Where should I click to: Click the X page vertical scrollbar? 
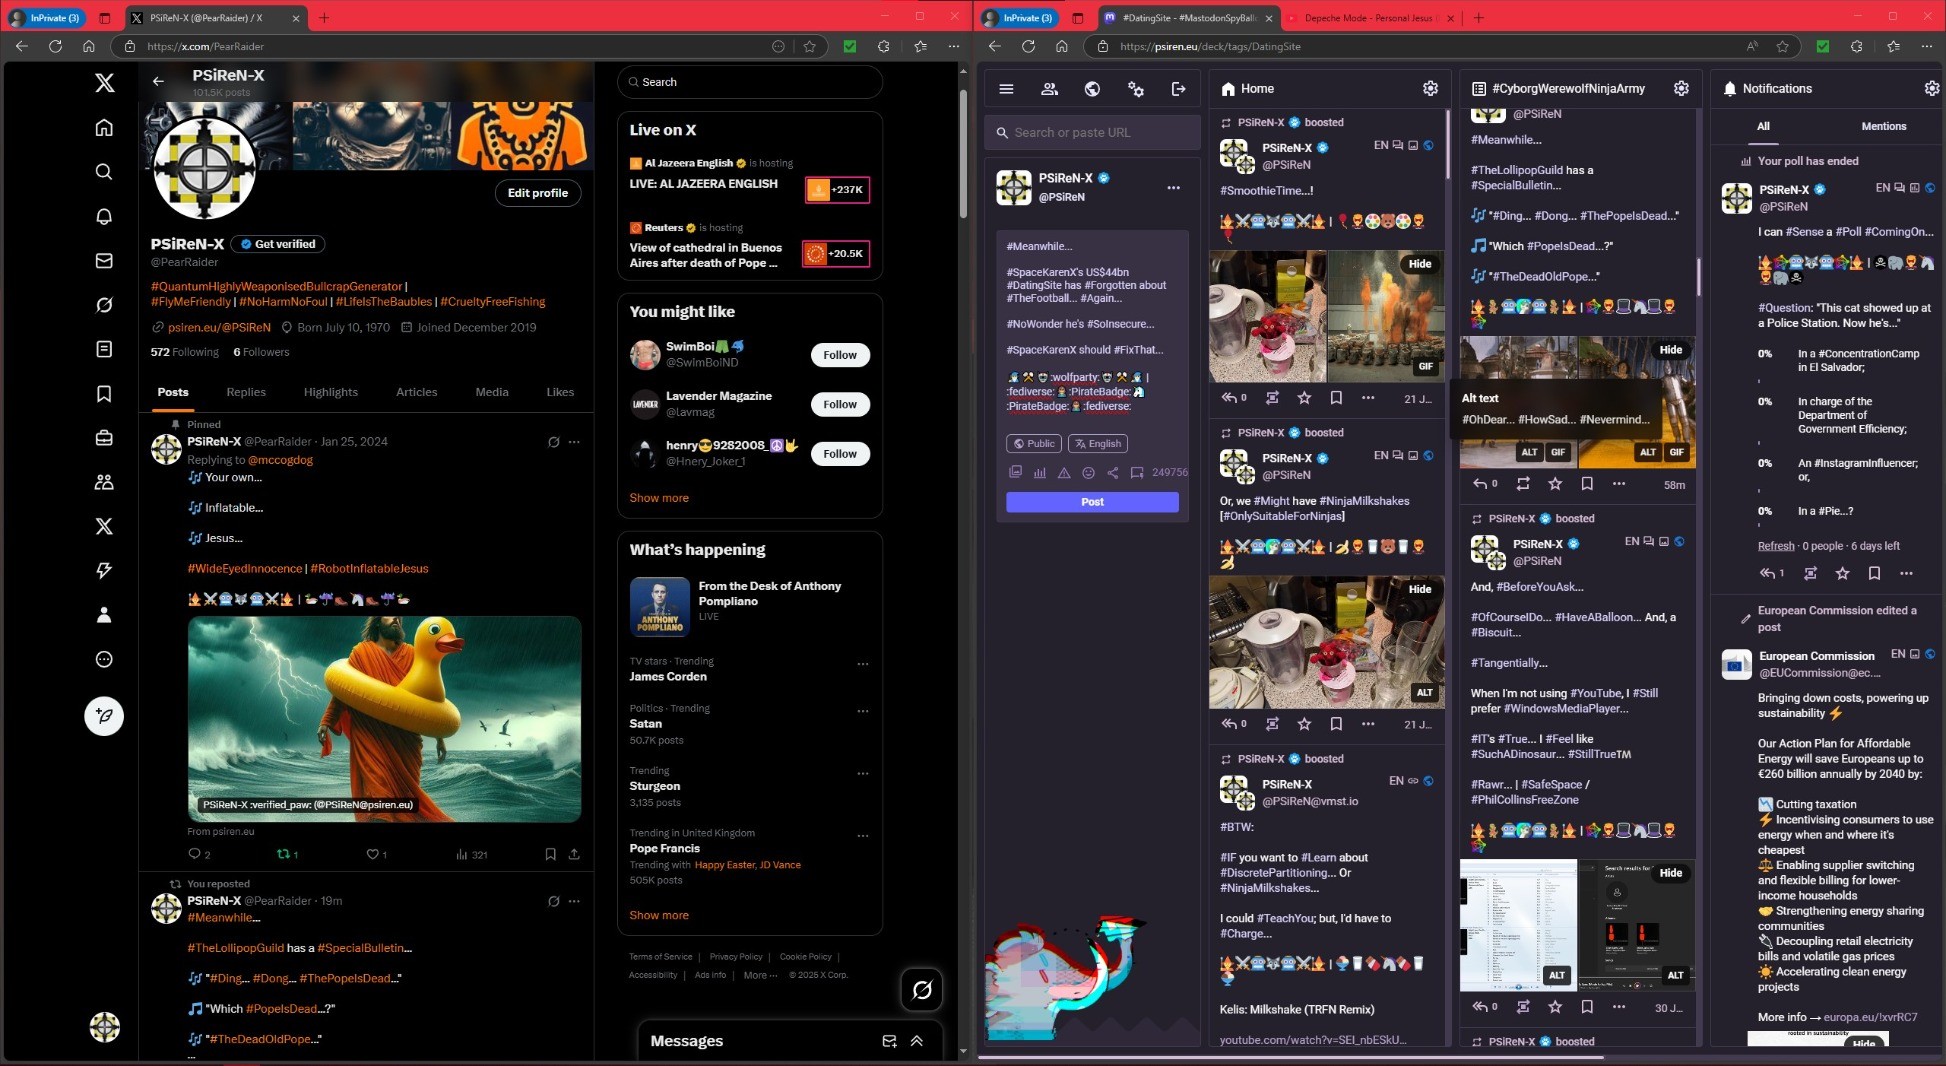coord(963,155)
